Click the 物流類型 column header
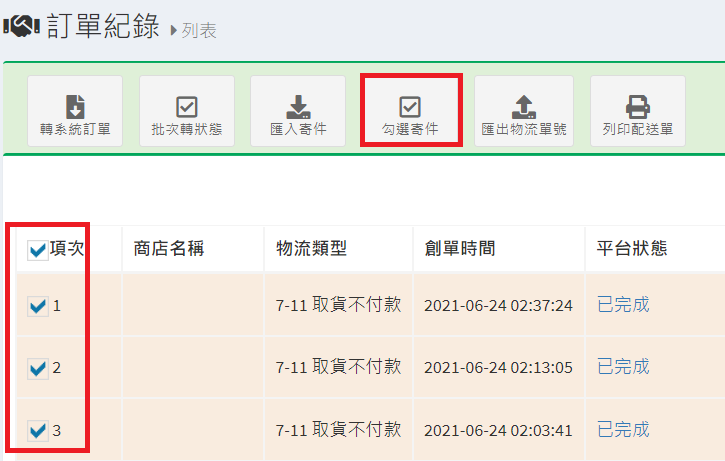 click(x=311, y=248)
